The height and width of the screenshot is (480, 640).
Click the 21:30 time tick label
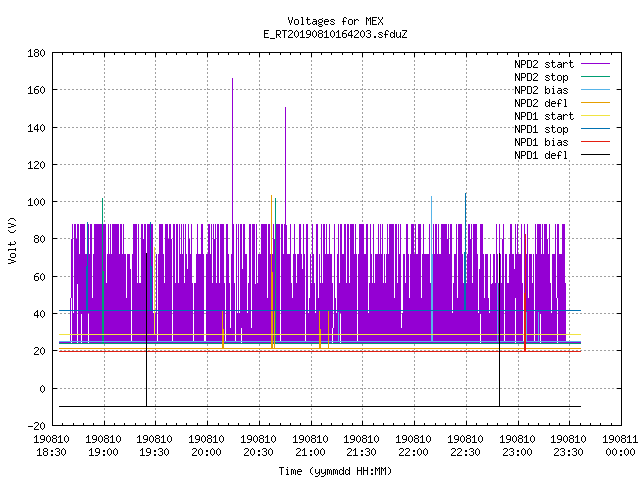click(362, 446)
